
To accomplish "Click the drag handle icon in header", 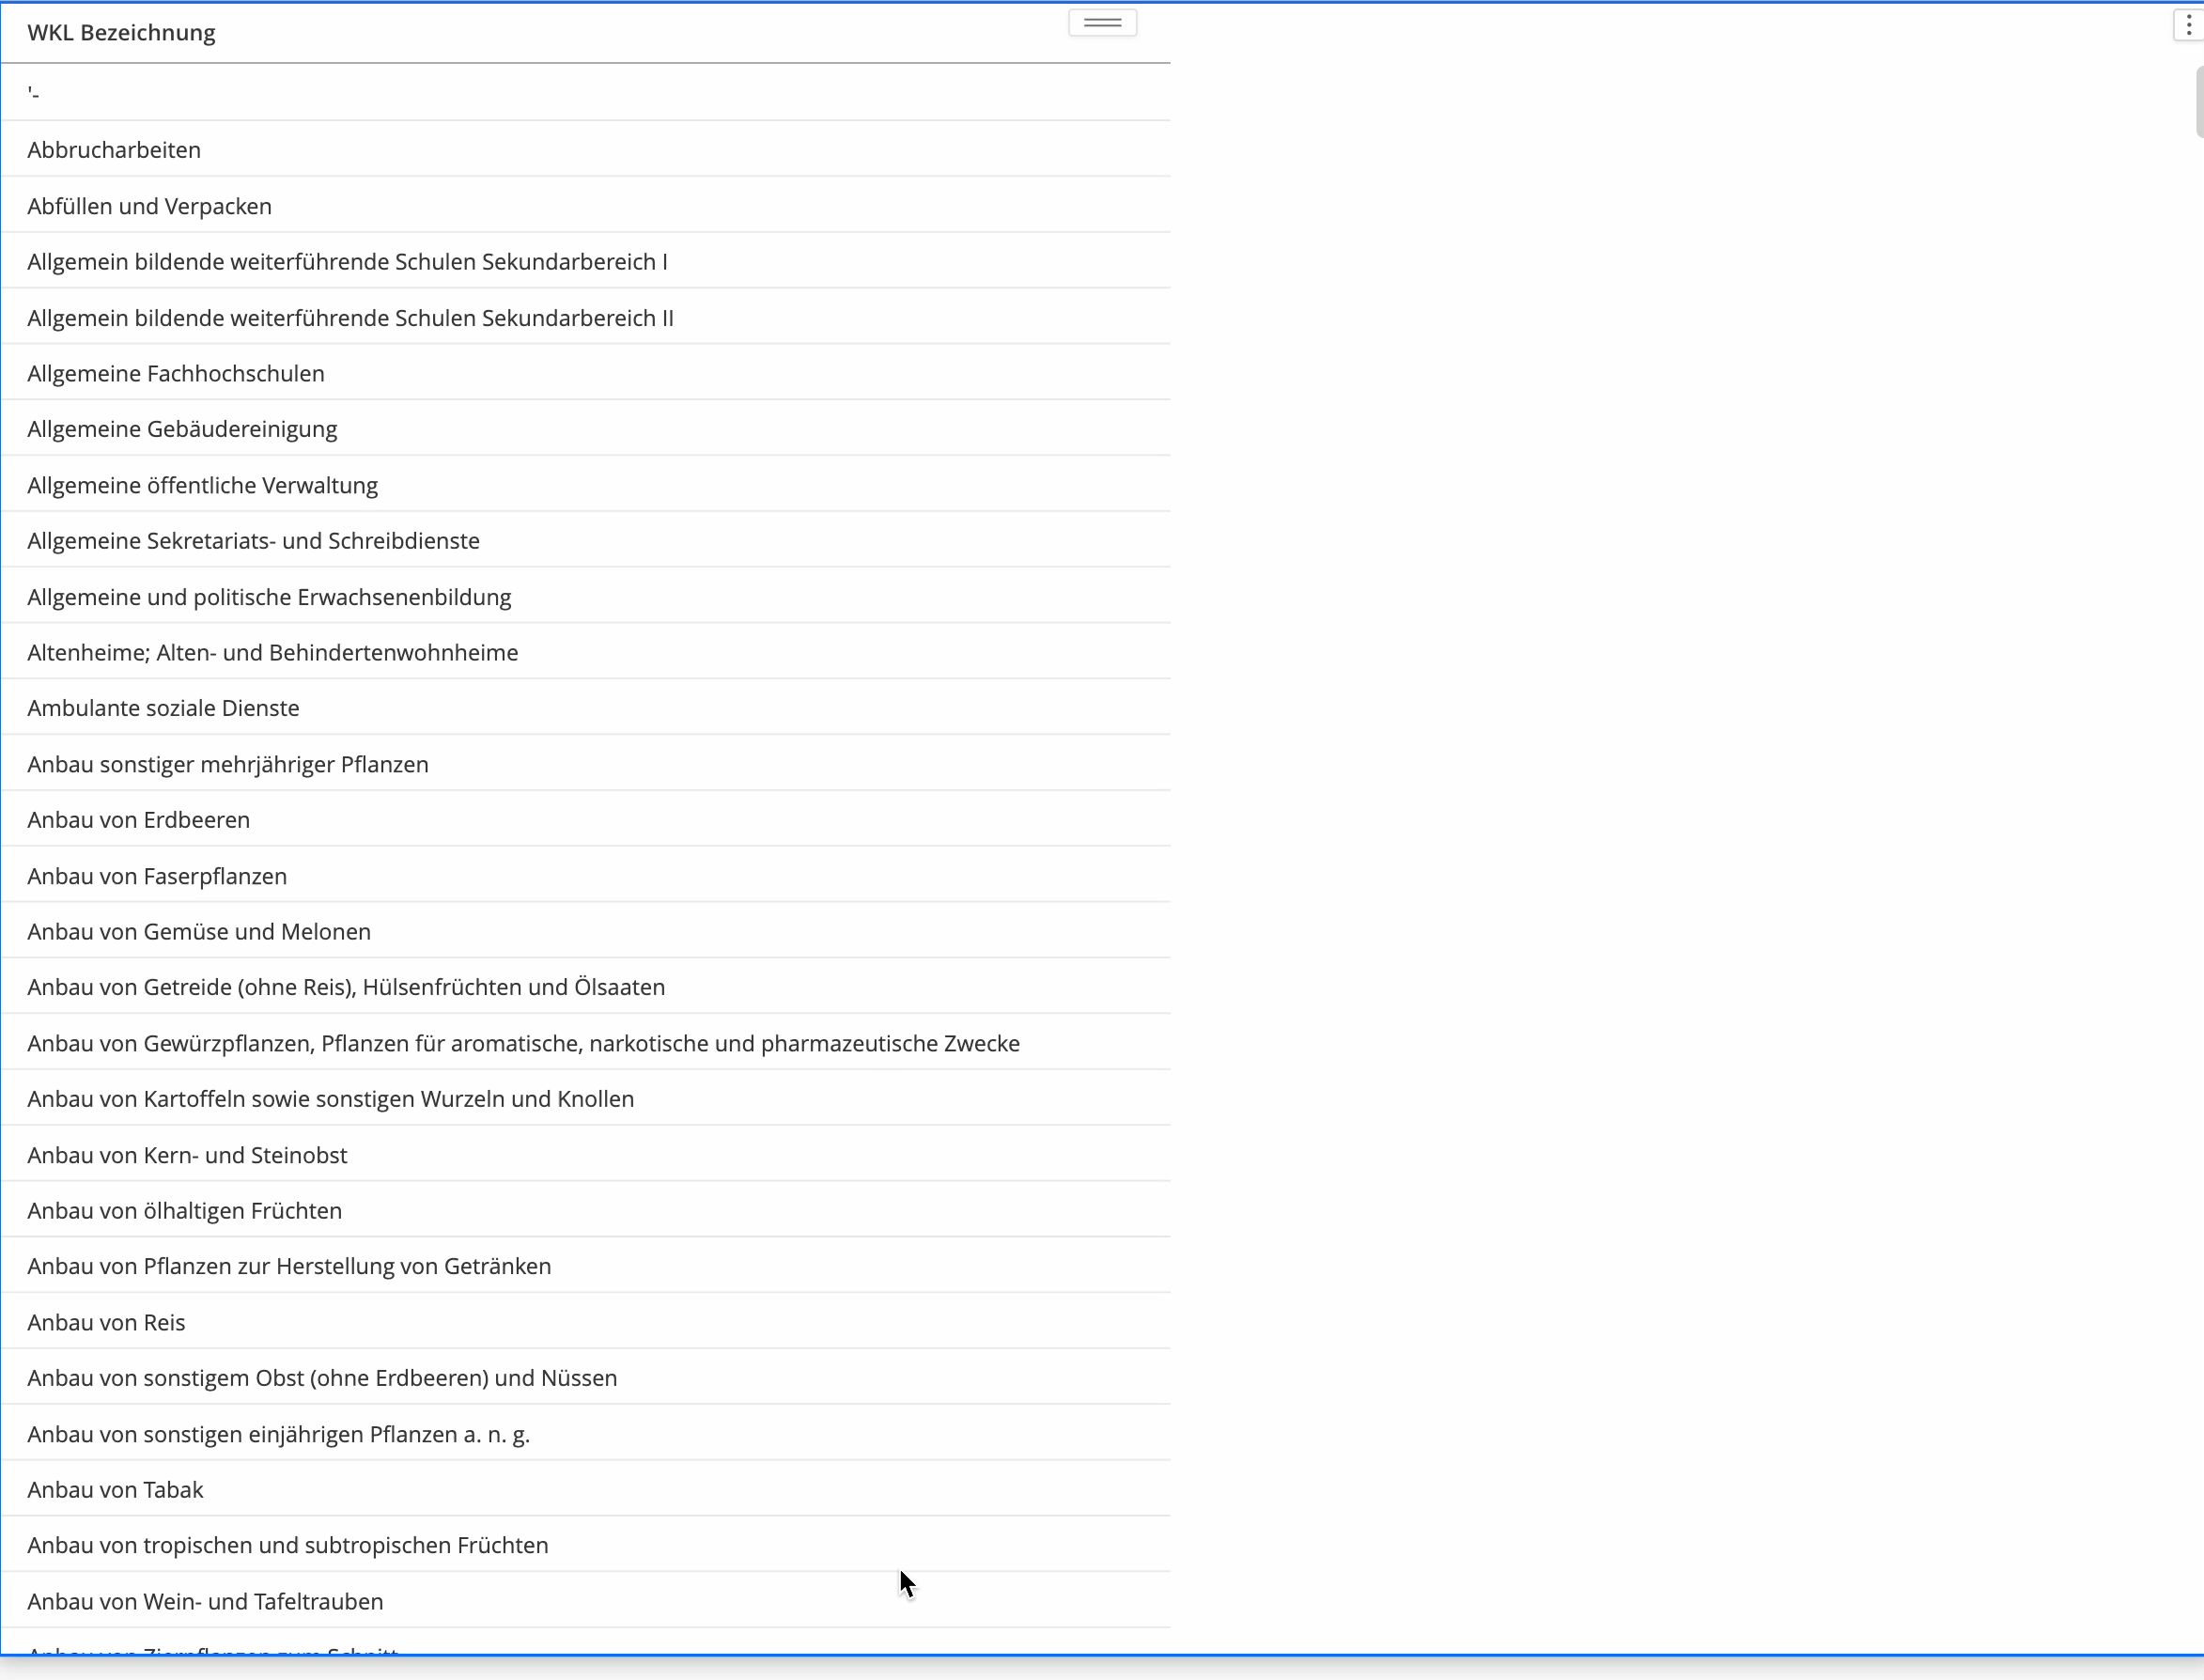I will click(1102, 23).
